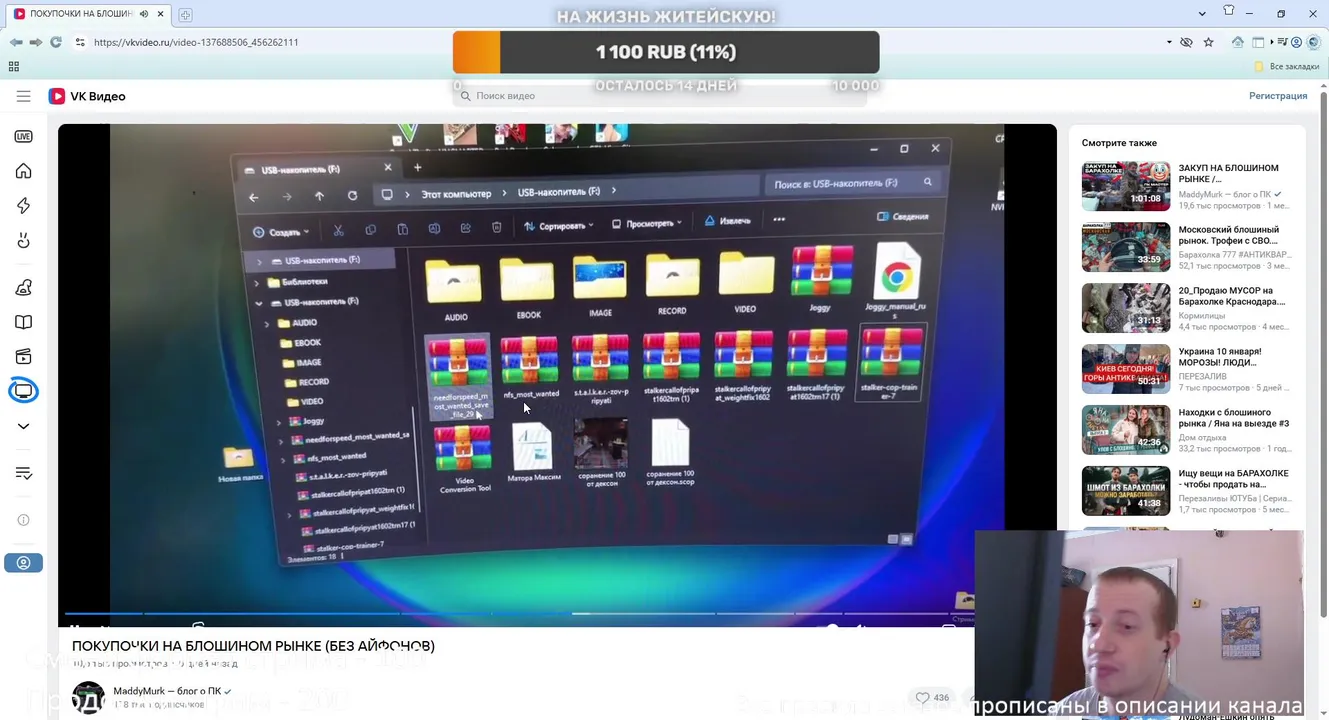Open thumbnail with 33:59 duration
Image resolution: width=1329 pixels, height=720 pixels.
1126,247
